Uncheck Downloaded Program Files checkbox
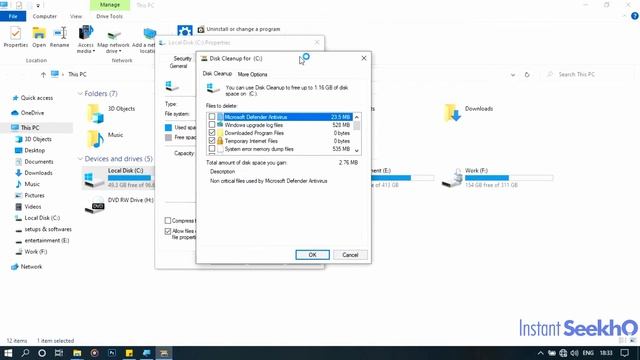The width and height of the screenshot is (640, 360). click(212, 133)
